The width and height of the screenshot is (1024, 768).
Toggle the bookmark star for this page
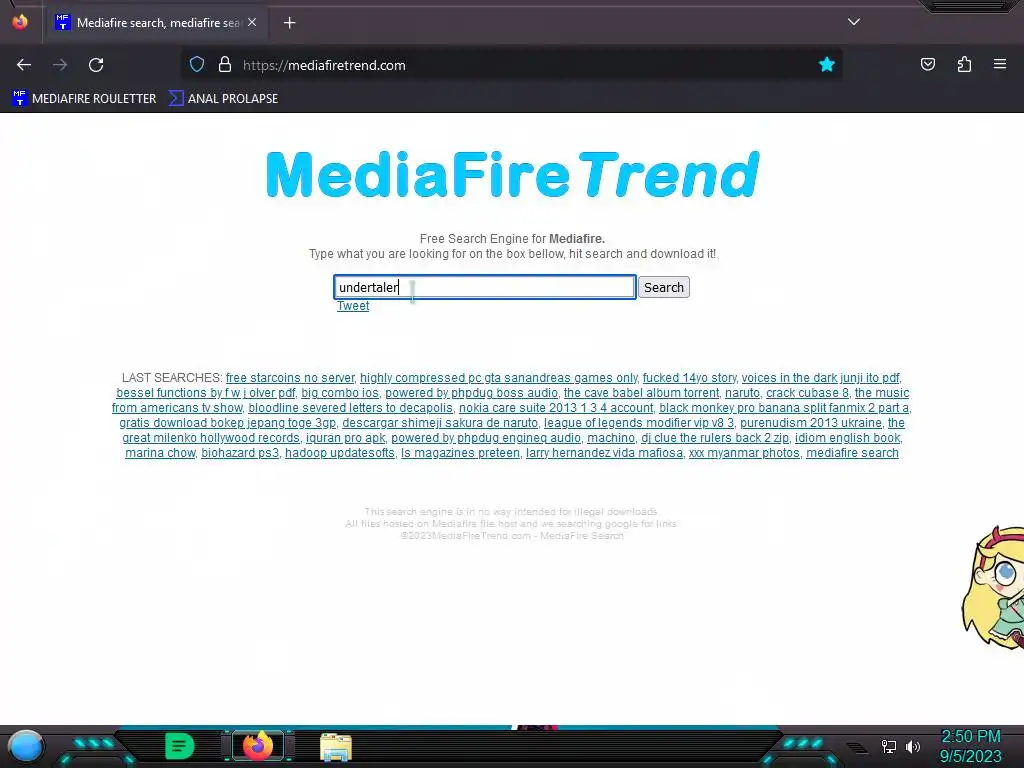pyautogui.click(x=827, y=64)
